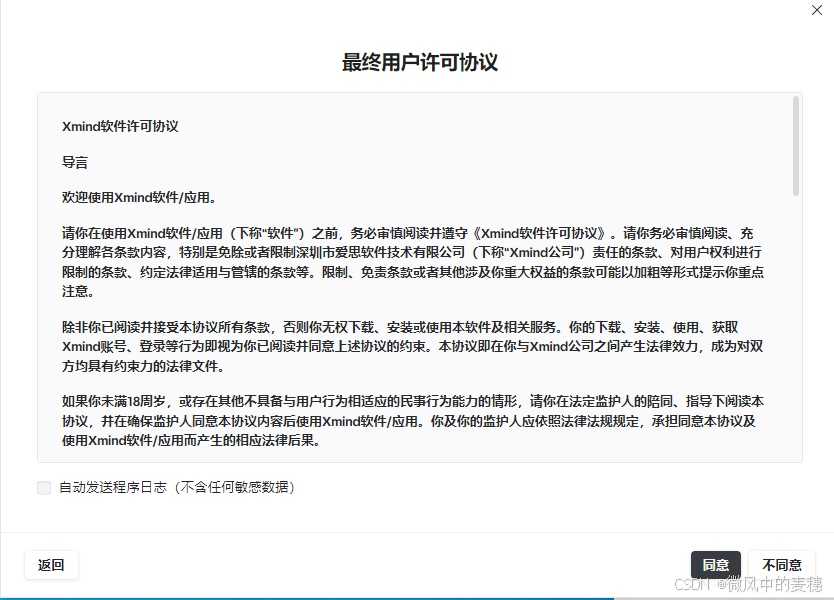This screenshot has height=600, width=834.
Task: Click the Xmind软件许可协议 heading line
Action: pyautogui.click(x=120, y=126)
